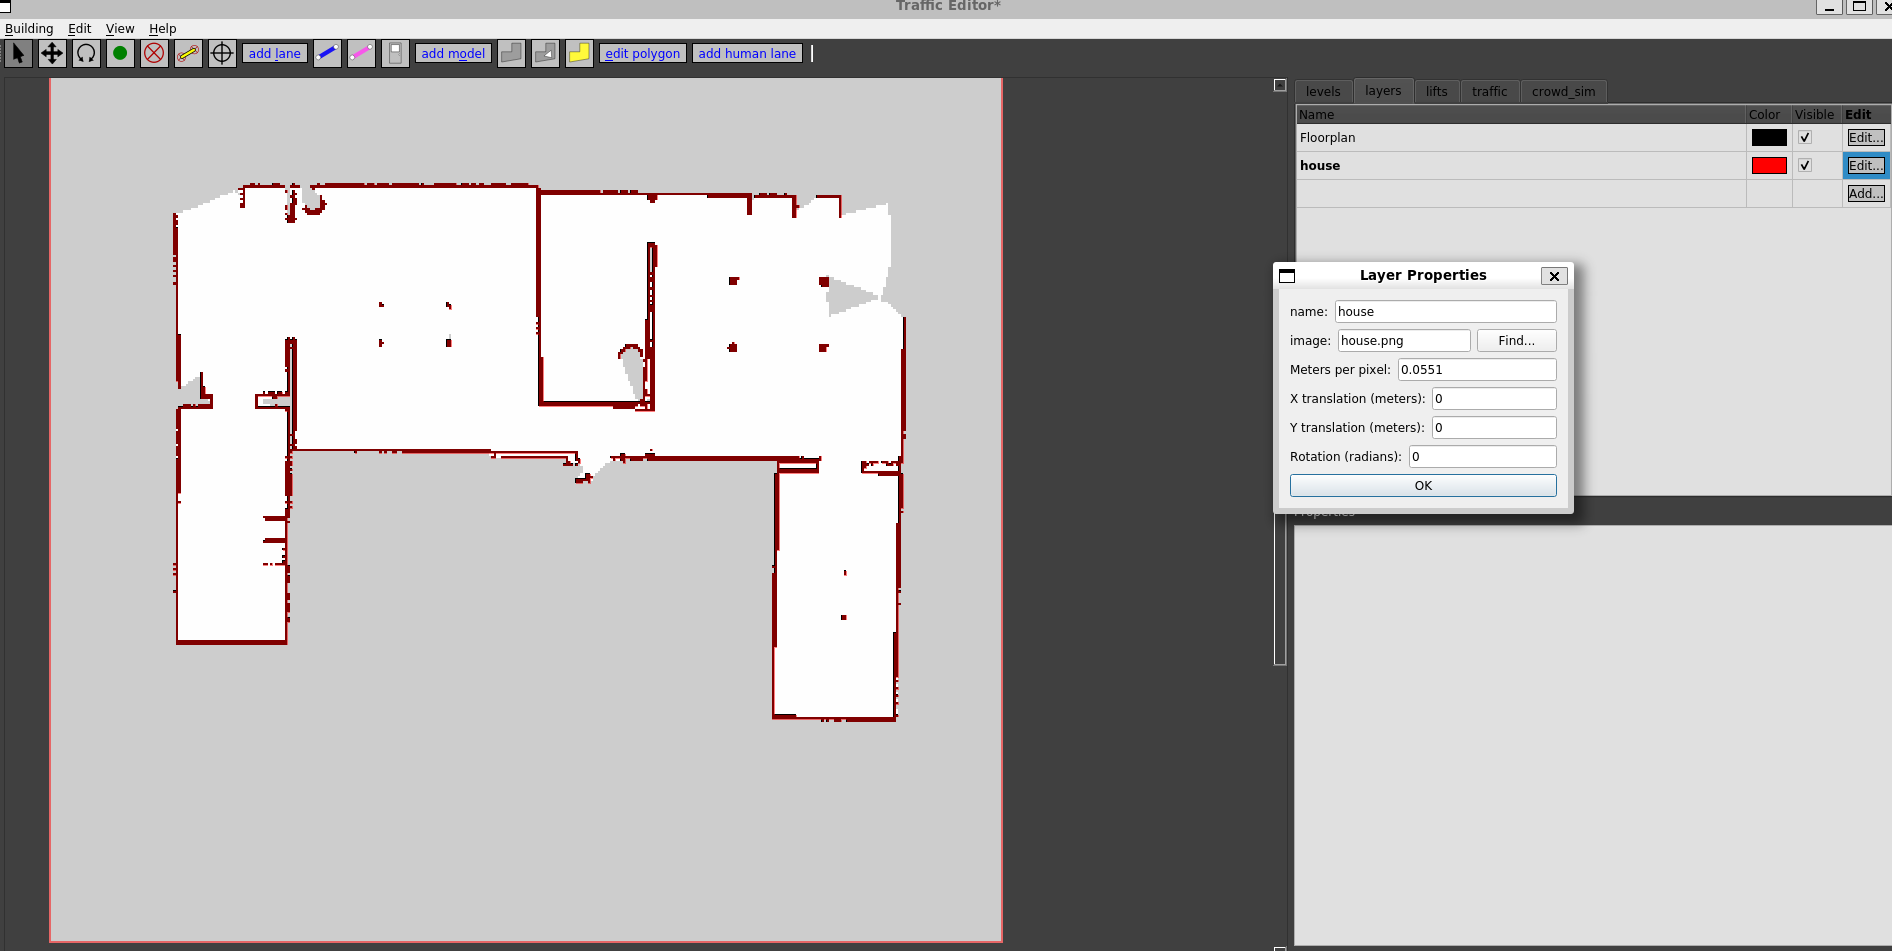Click the red house layer color swatch
Screen dimensions: 1892x951
pos(1769,166)
